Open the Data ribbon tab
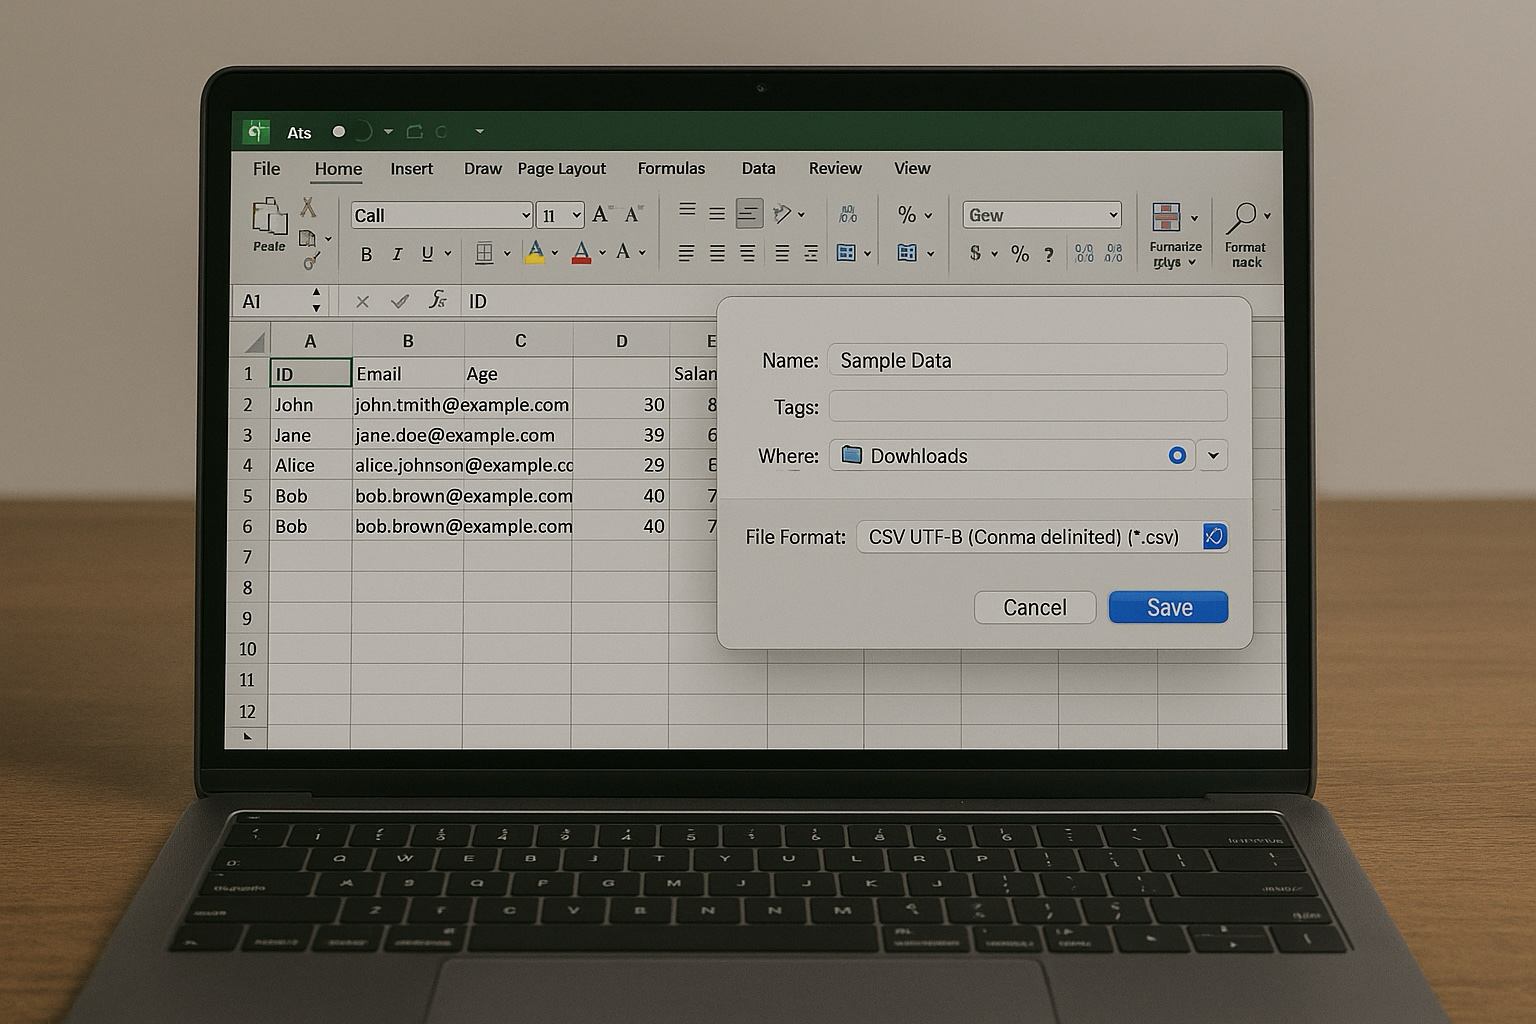Screen dimensions: 1536x1024 tap(757, 168)
